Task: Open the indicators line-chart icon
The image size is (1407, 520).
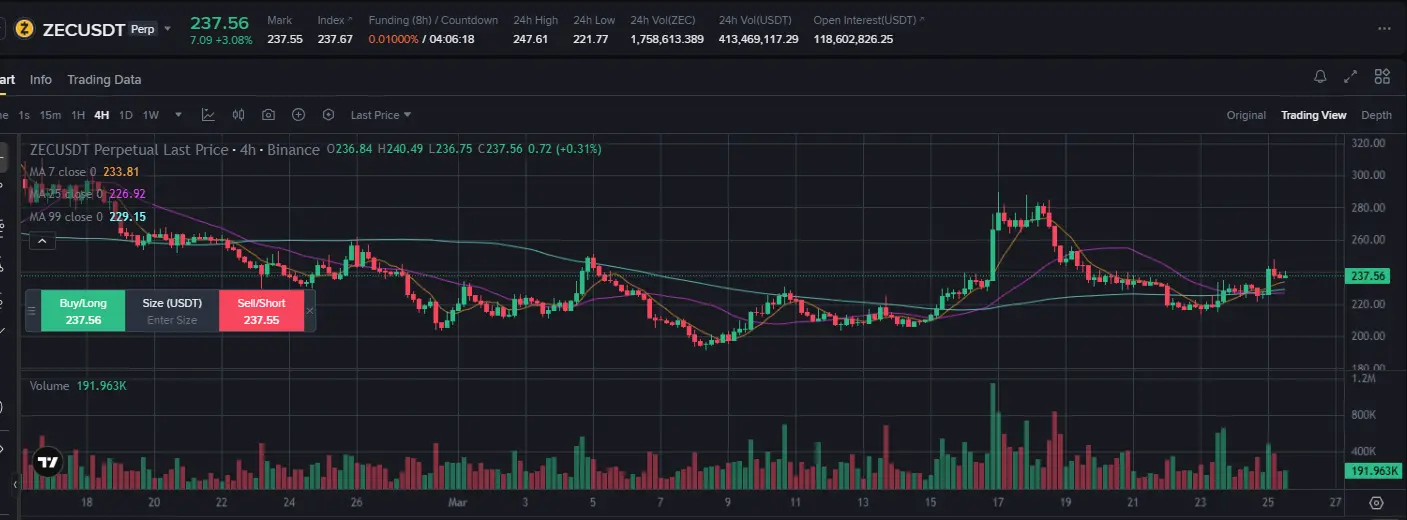Action: tap(208, 115)
